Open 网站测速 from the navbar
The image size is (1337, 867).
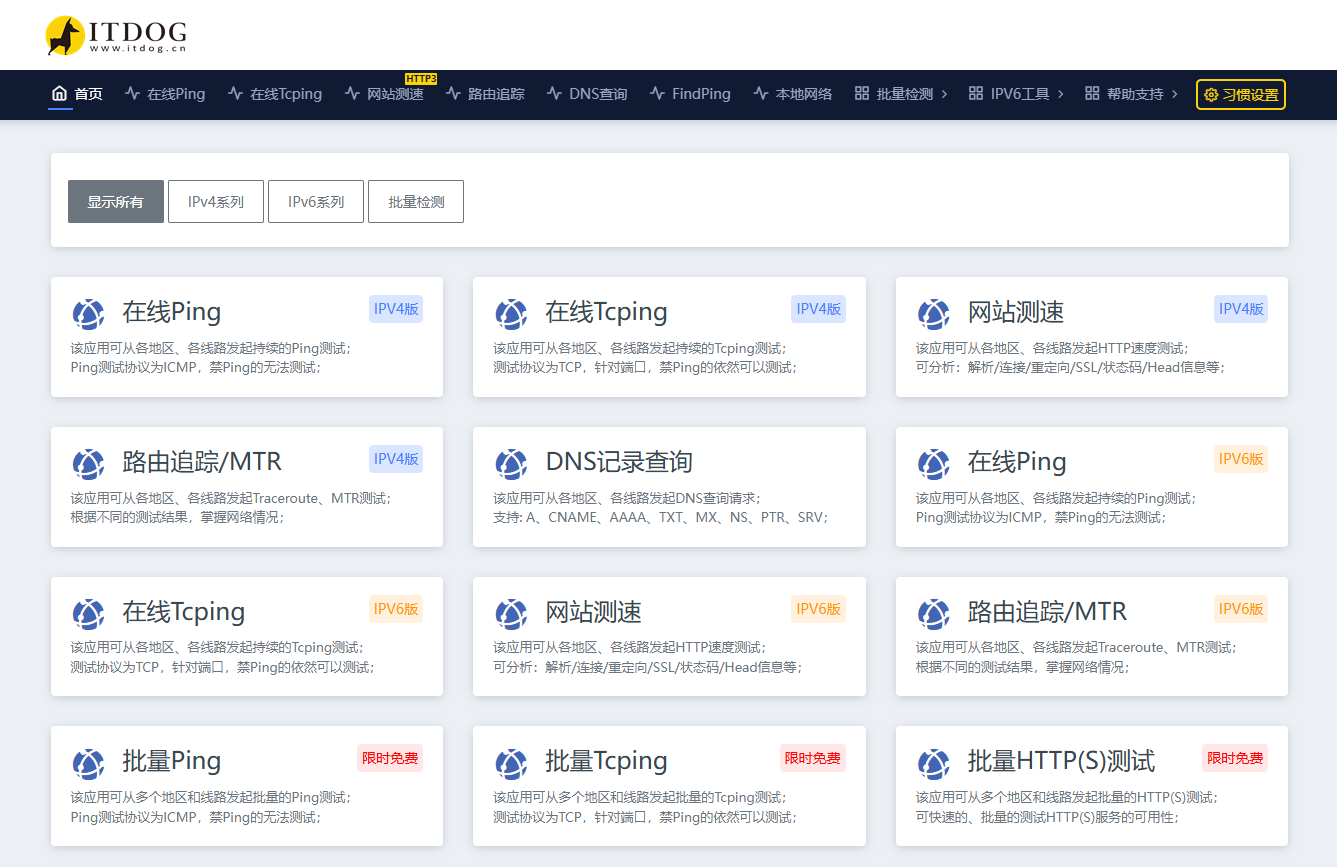click(x=384, y=94)
